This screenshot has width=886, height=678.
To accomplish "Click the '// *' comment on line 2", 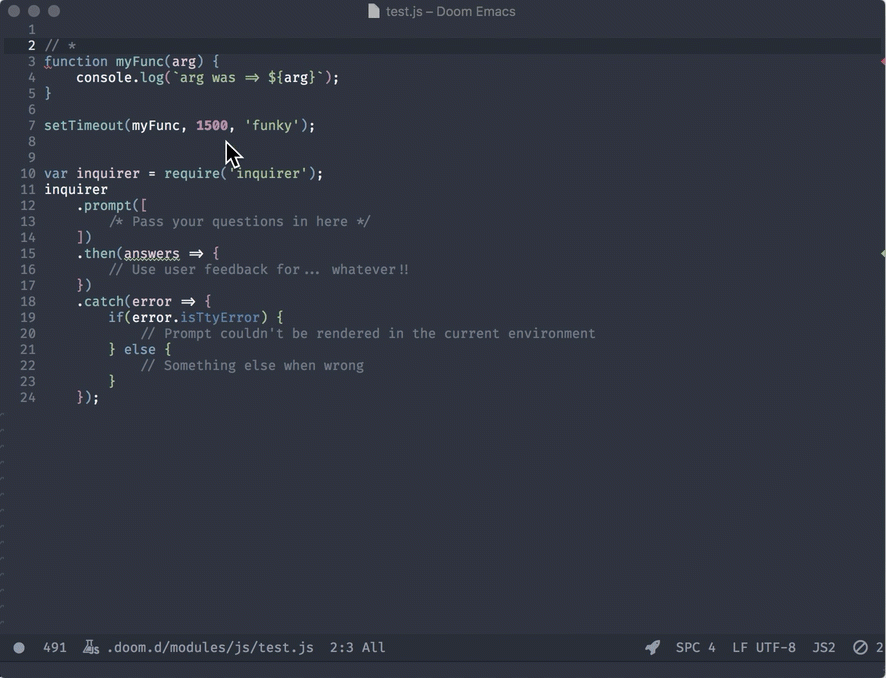I will point(60,46).
